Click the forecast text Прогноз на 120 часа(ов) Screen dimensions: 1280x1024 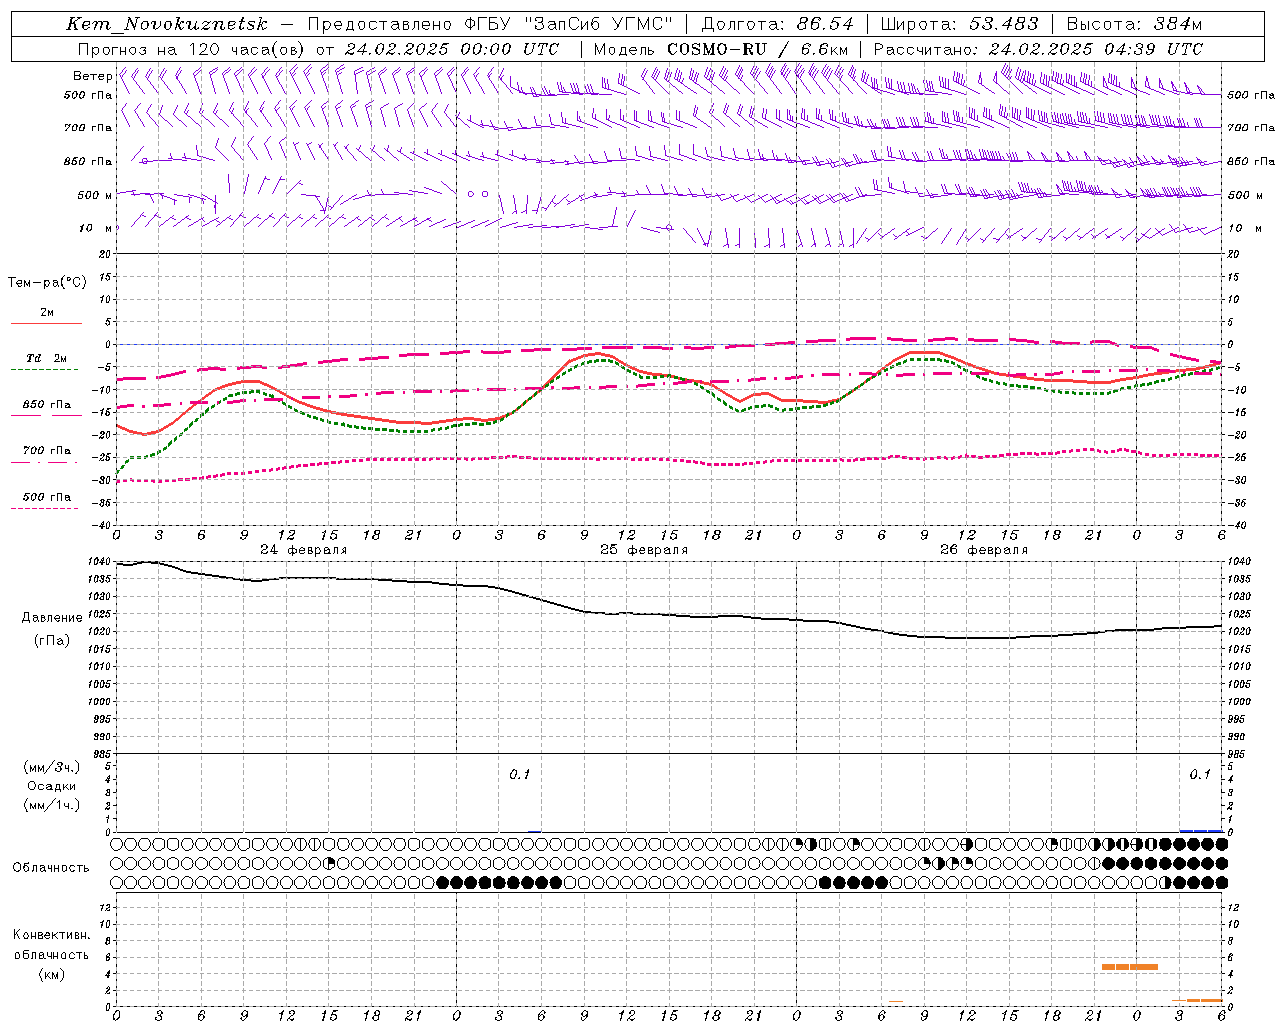[x=193, y=49]
